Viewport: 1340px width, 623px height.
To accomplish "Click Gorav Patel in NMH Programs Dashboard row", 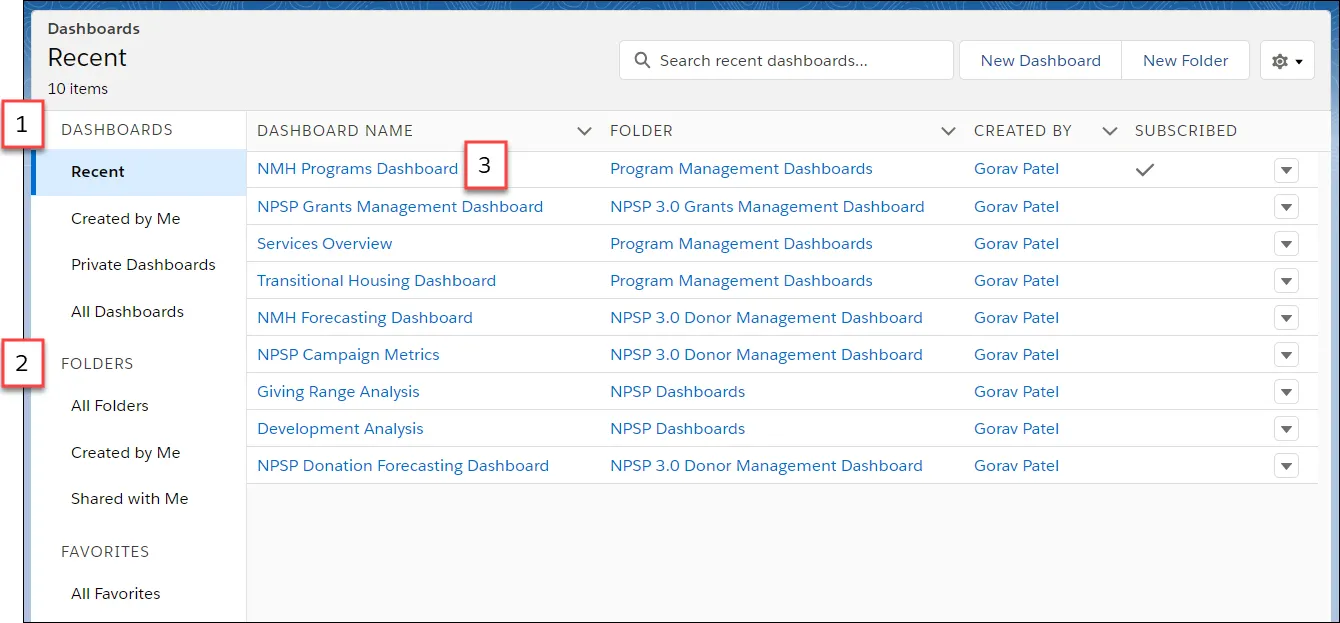I will (x=1016, y=169).
